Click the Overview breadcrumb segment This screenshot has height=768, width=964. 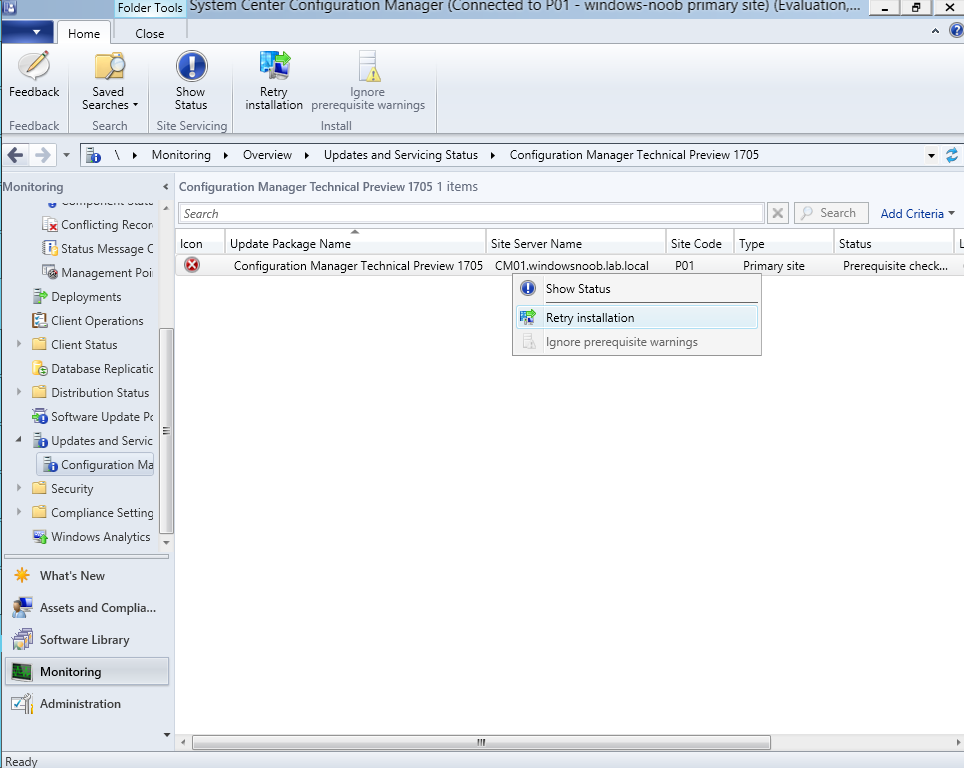pyautogui.click(x=267, y=155)
